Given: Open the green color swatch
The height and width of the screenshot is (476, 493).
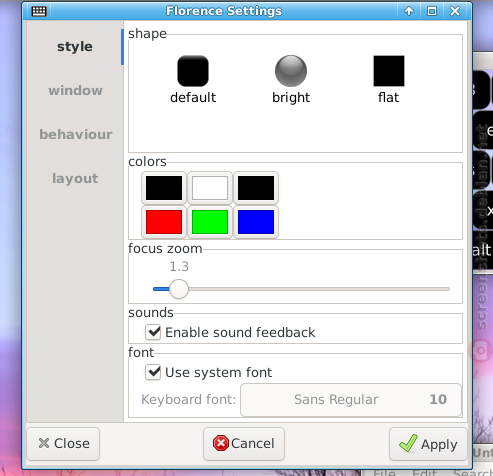Looking at the screenshot, I should coord(210,222).
